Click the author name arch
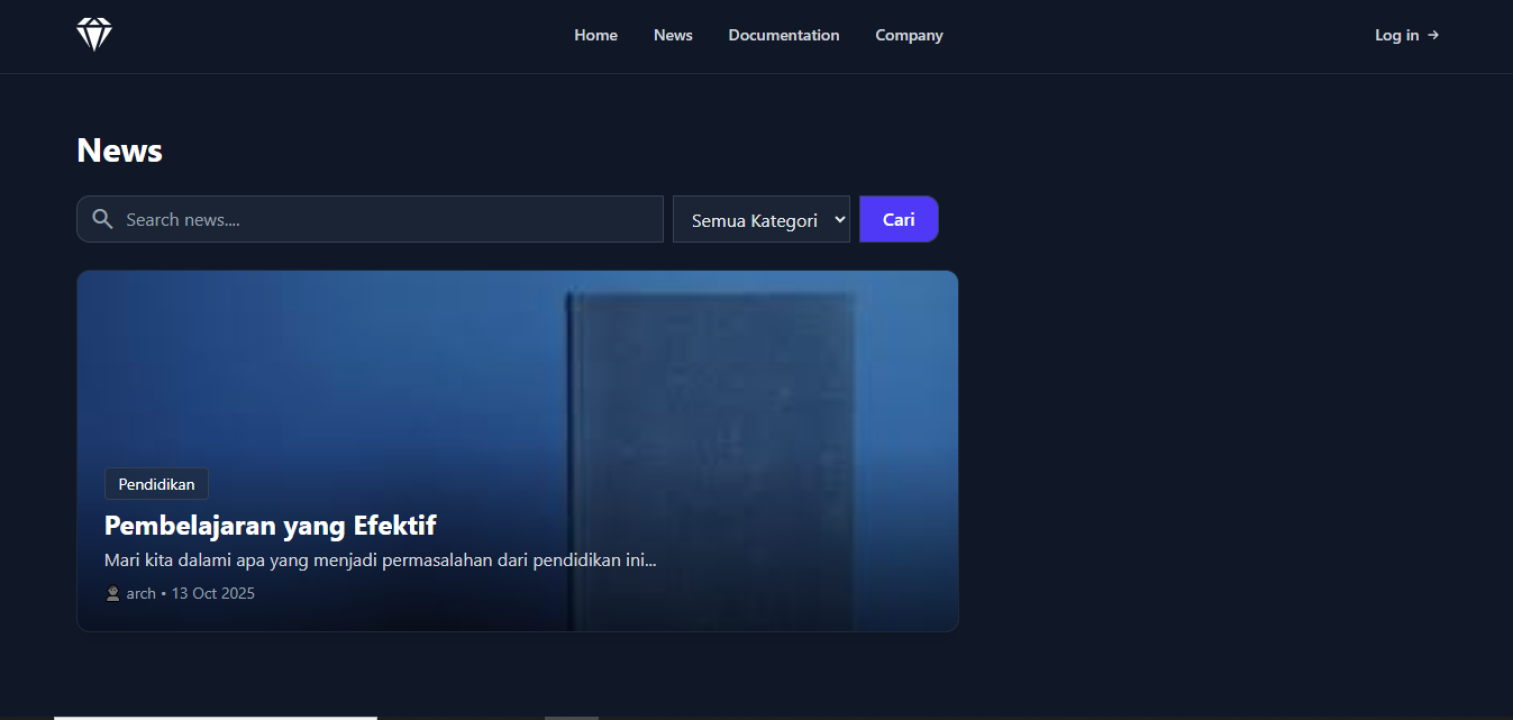The height and width of the screenshot is (720, 1513). [141, 594]
